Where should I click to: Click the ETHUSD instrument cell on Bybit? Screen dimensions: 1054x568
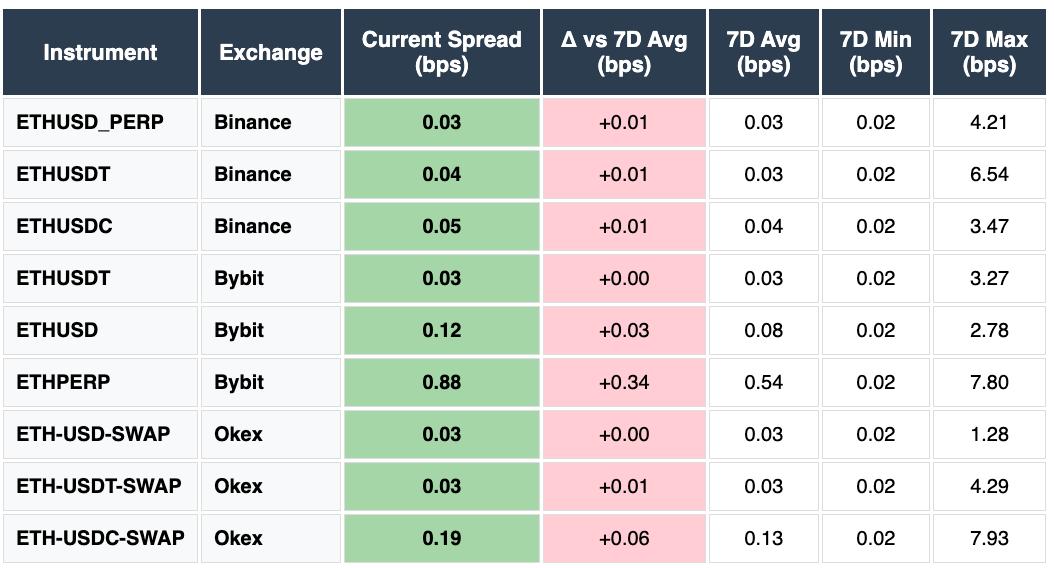(57, 330)
